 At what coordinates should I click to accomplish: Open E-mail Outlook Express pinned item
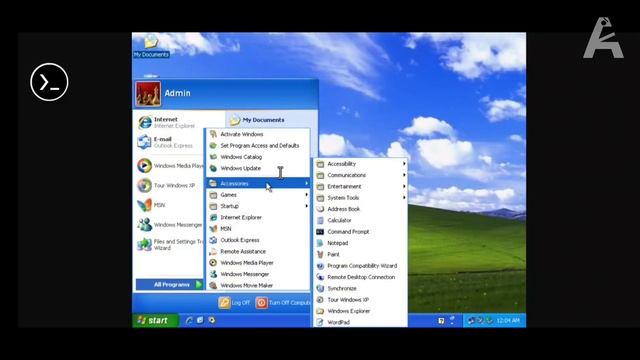170,142
